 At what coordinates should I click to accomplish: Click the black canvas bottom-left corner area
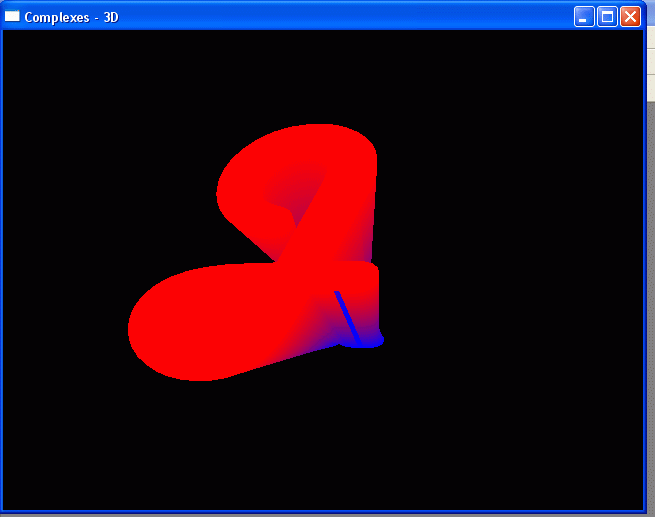[40, 480]
